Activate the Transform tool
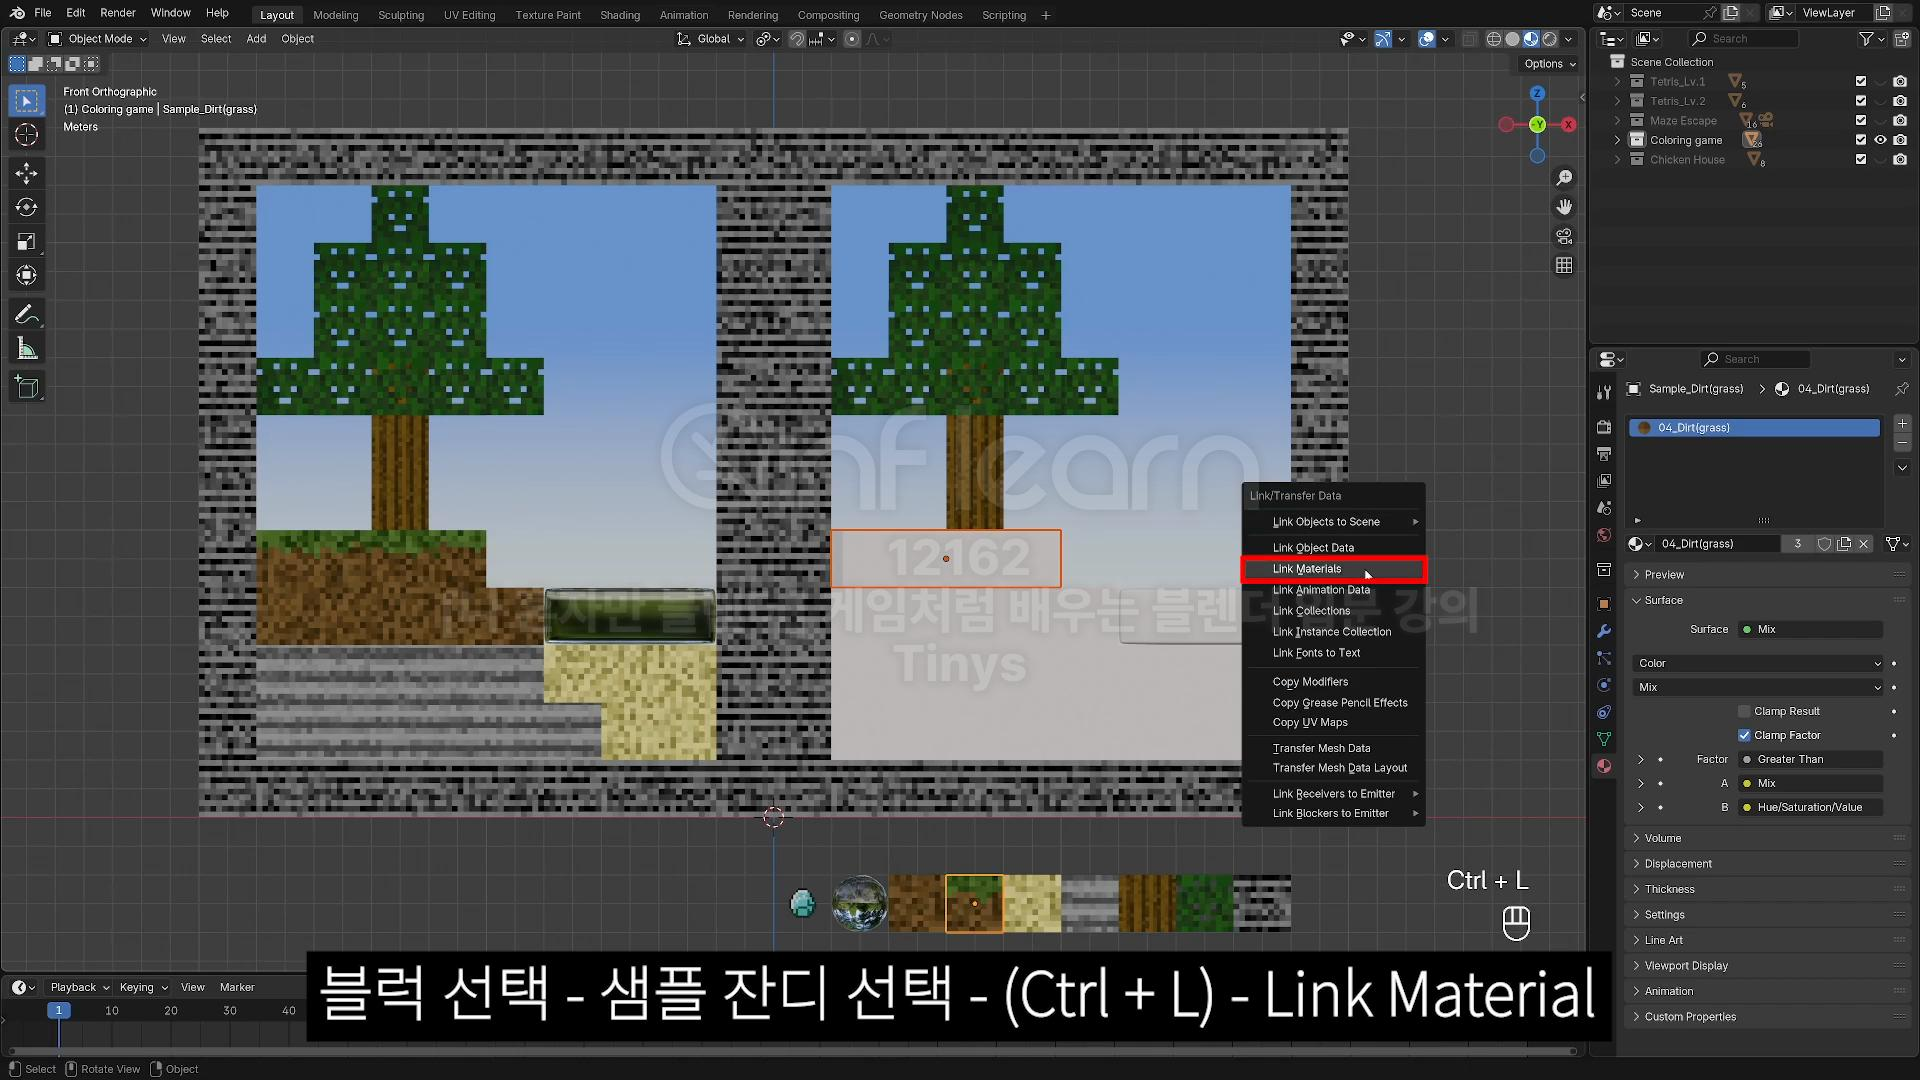 click(x=27, y=276)
